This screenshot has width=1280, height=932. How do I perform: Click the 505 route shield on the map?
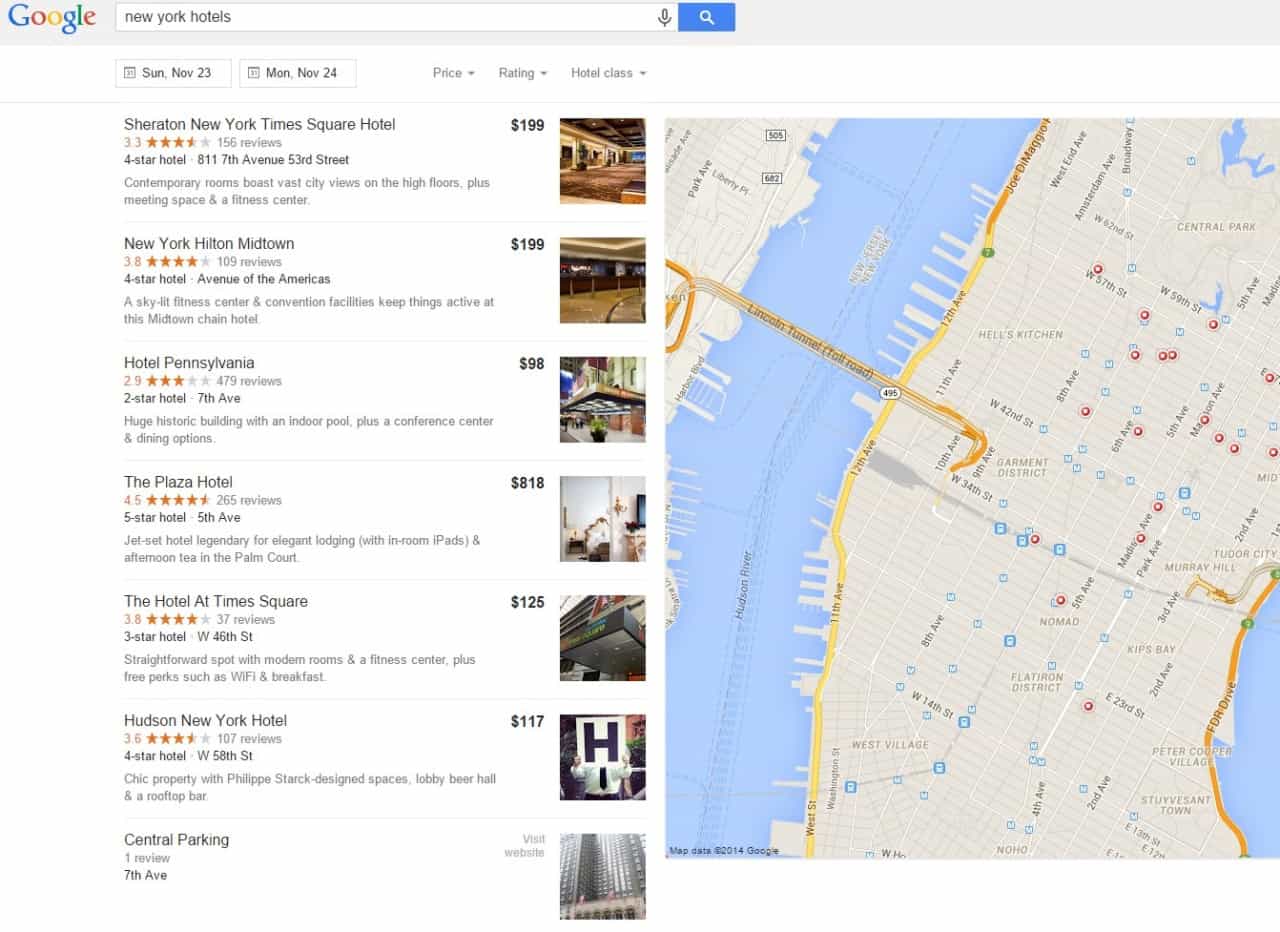pyautogui.click(x=775, y=135)
